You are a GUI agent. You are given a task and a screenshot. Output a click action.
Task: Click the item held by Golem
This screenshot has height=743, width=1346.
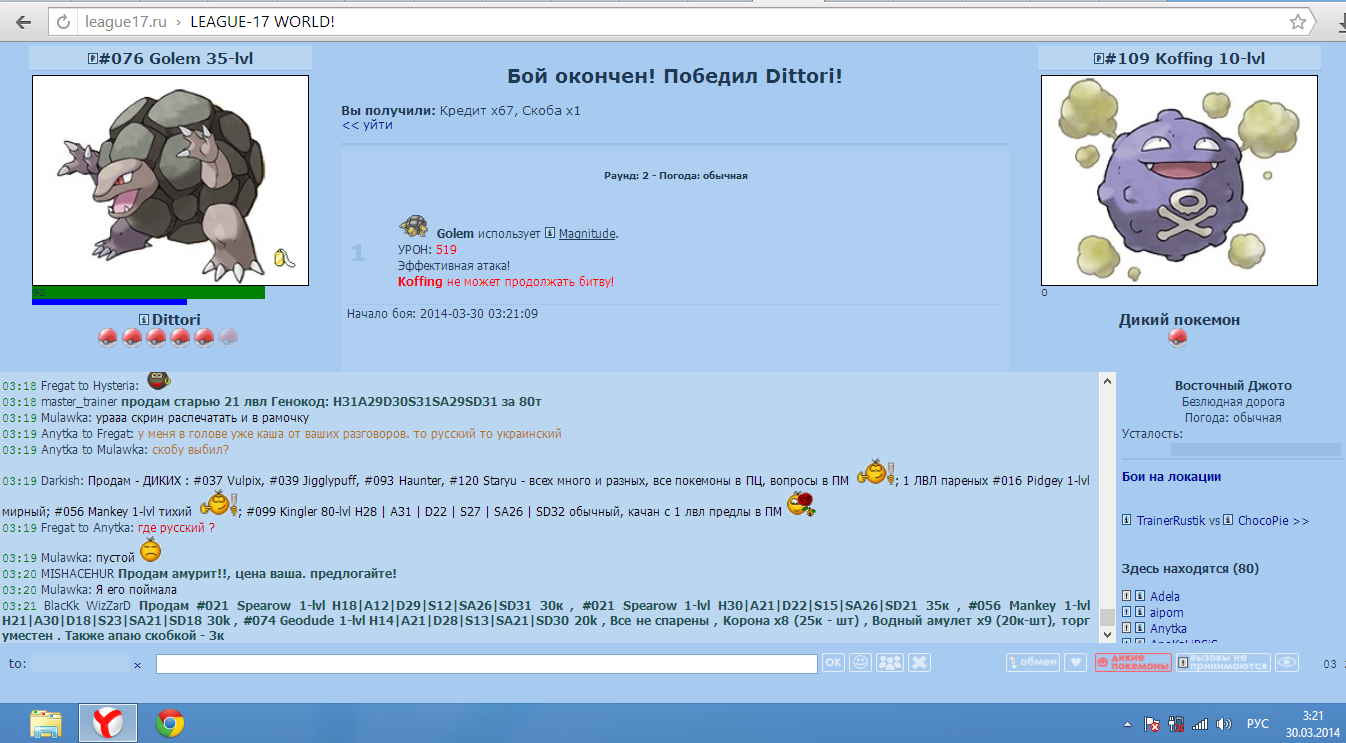284,259
